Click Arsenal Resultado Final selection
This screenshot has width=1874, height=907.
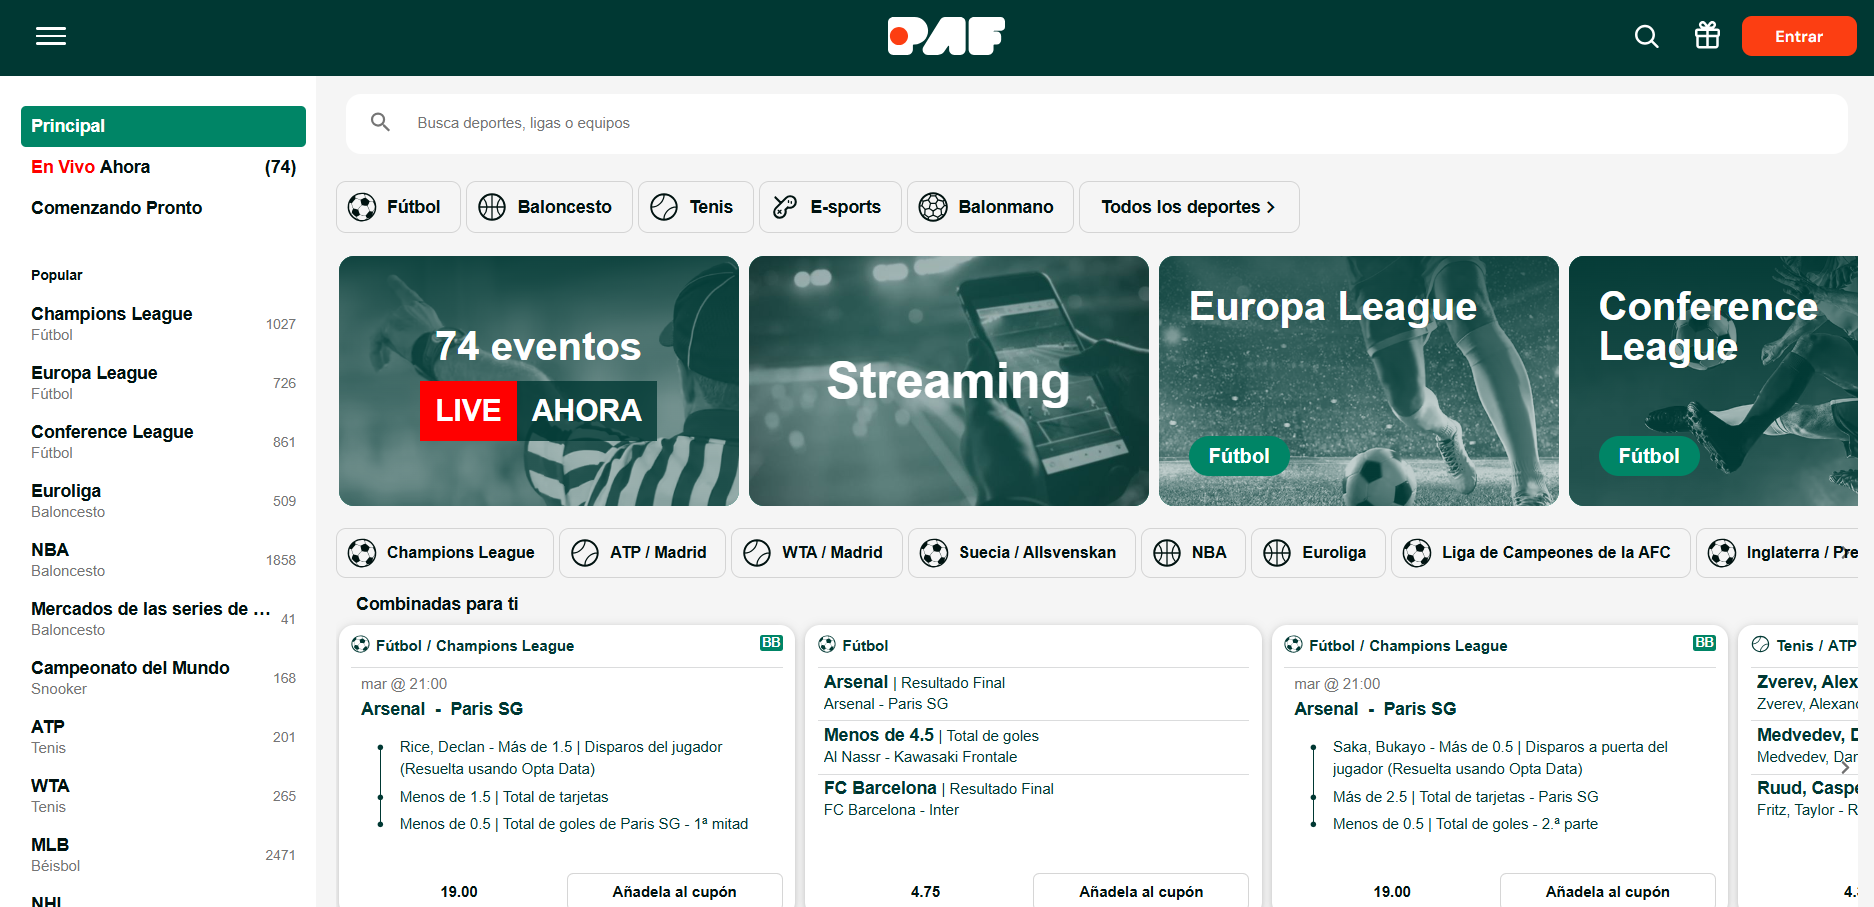[1034, 692]
